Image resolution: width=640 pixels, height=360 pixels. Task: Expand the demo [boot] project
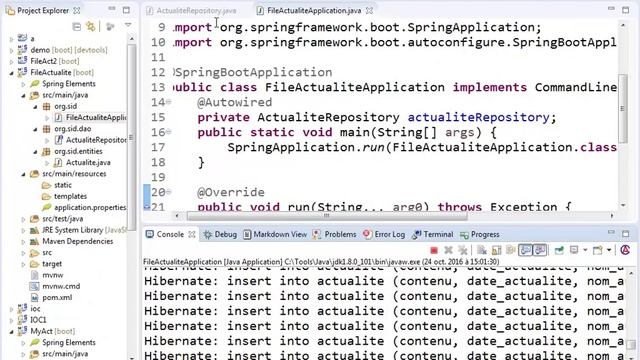[x=11, y=50]
